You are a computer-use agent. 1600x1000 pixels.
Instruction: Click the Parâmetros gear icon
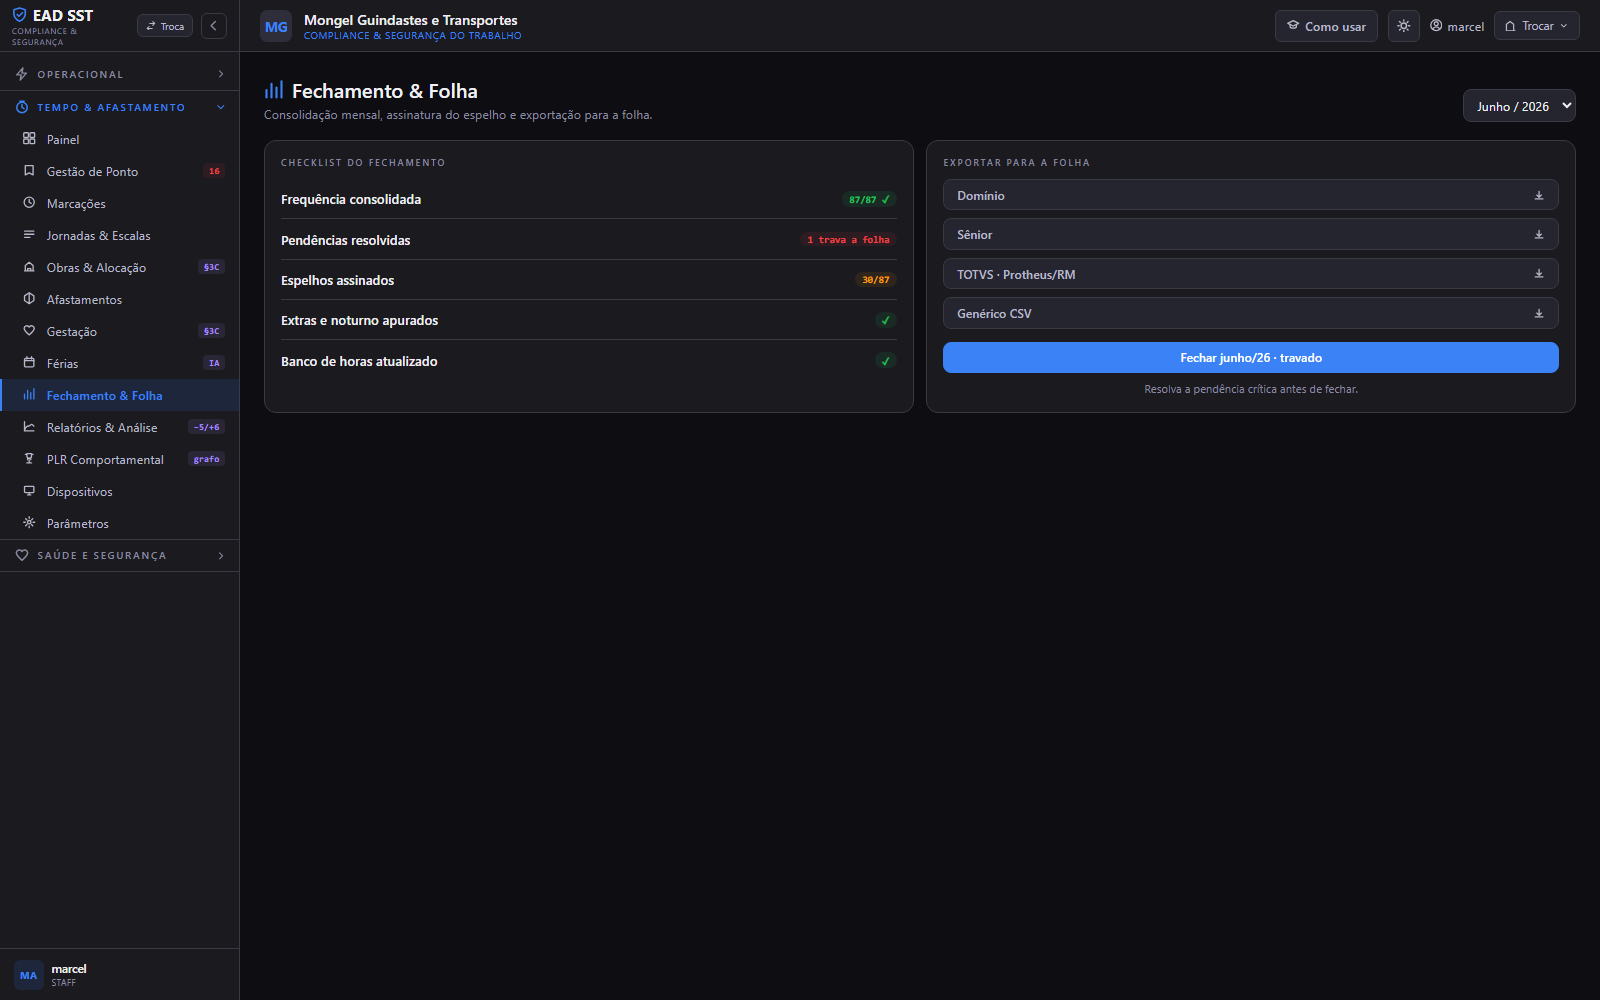29,523
